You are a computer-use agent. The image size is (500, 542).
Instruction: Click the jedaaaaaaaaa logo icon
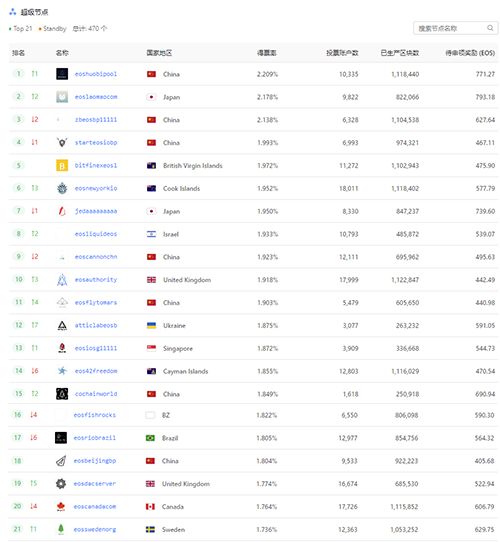(x=62, y=211)
